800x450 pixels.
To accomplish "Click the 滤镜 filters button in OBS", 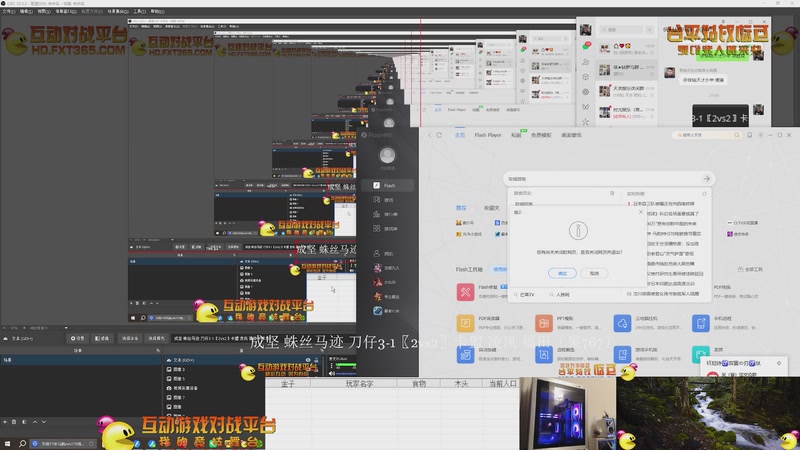I will 102,338.
